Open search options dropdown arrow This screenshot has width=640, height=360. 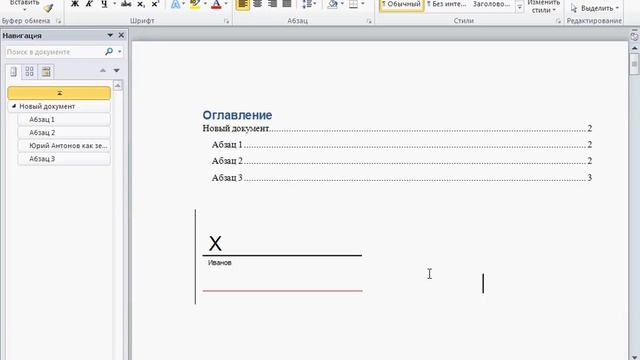pos(120,51)
